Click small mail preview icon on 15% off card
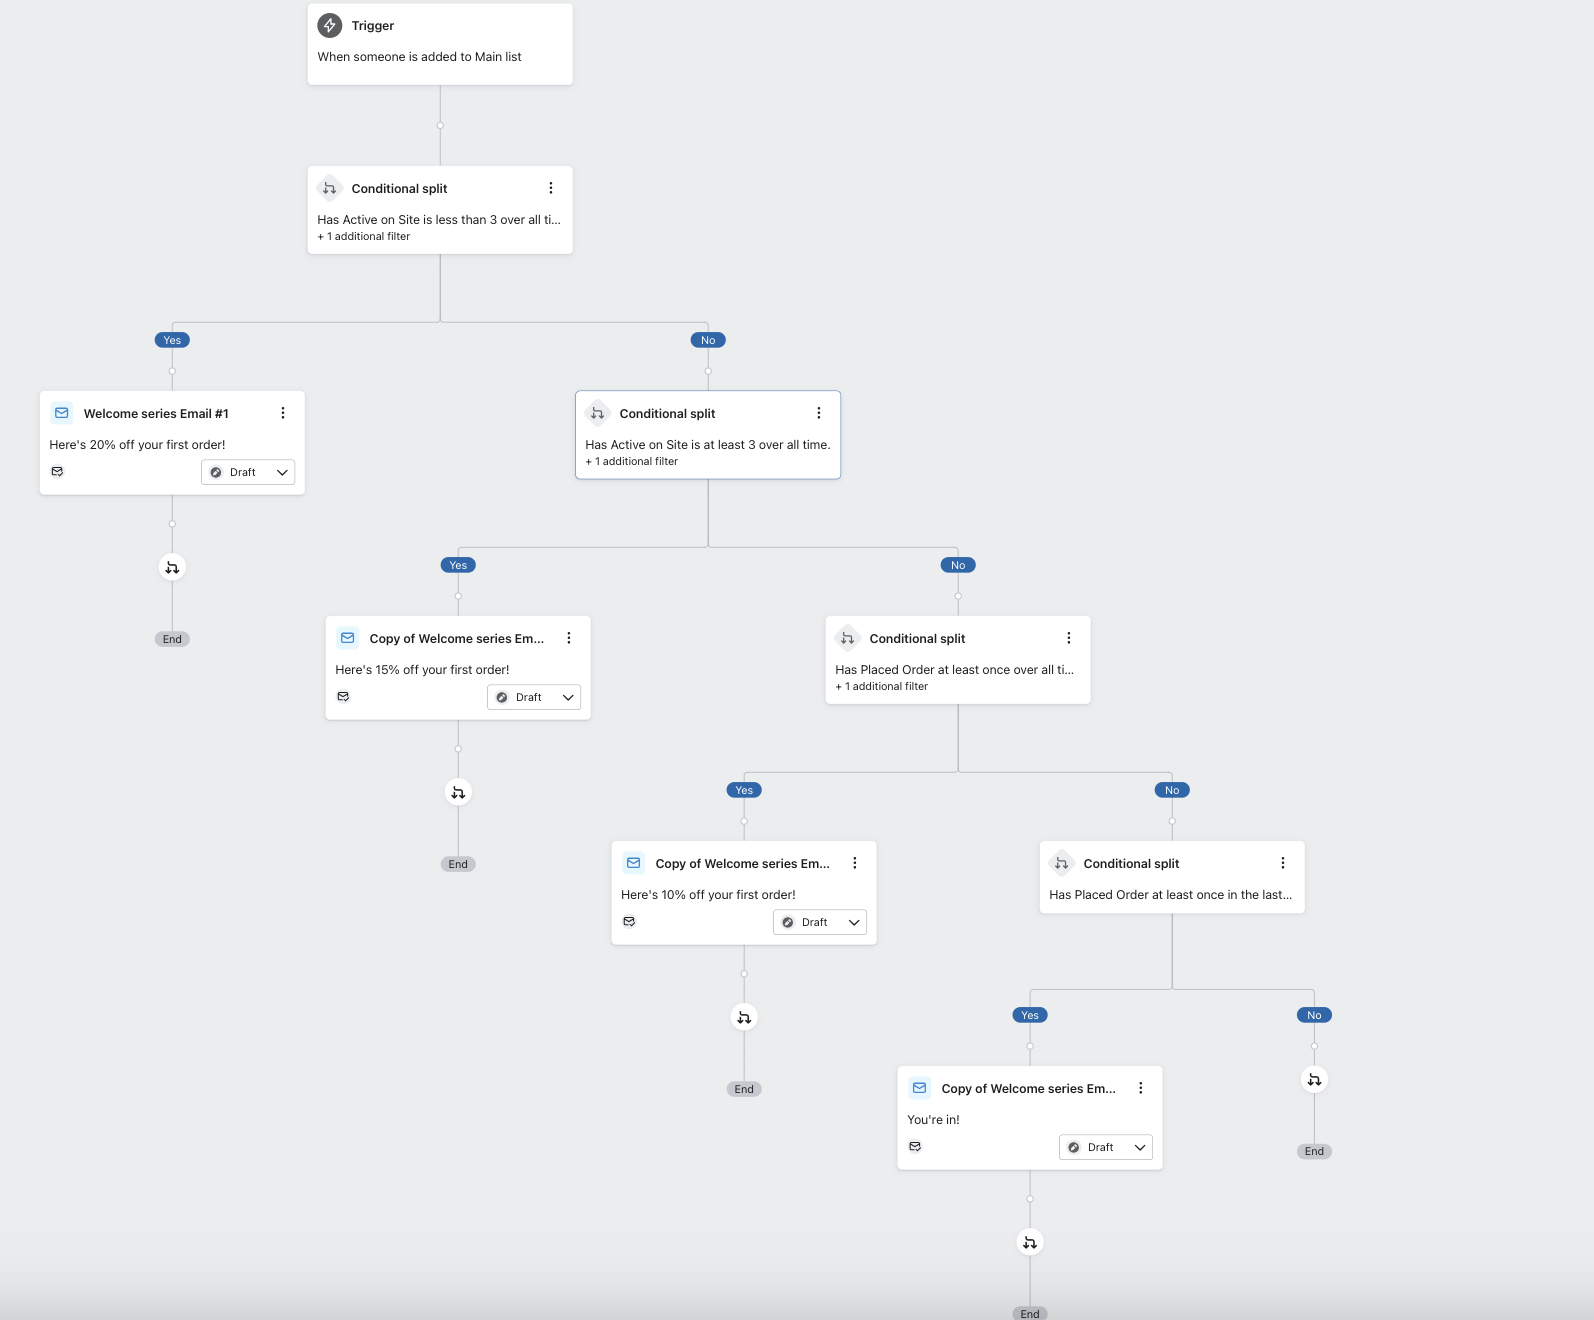 [343, 696]
